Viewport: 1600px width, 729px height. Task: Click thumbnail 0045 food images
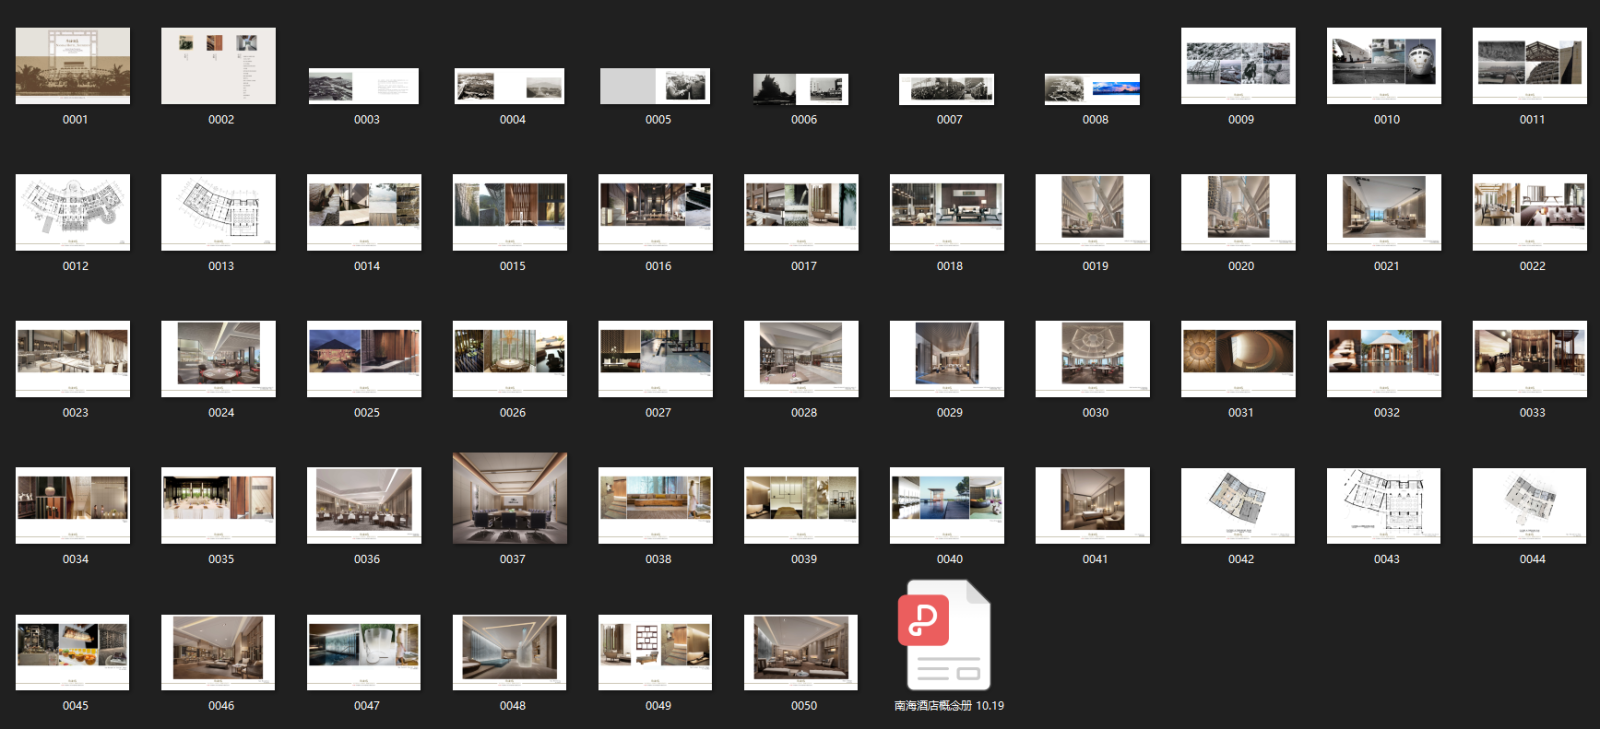coord(73,652)
